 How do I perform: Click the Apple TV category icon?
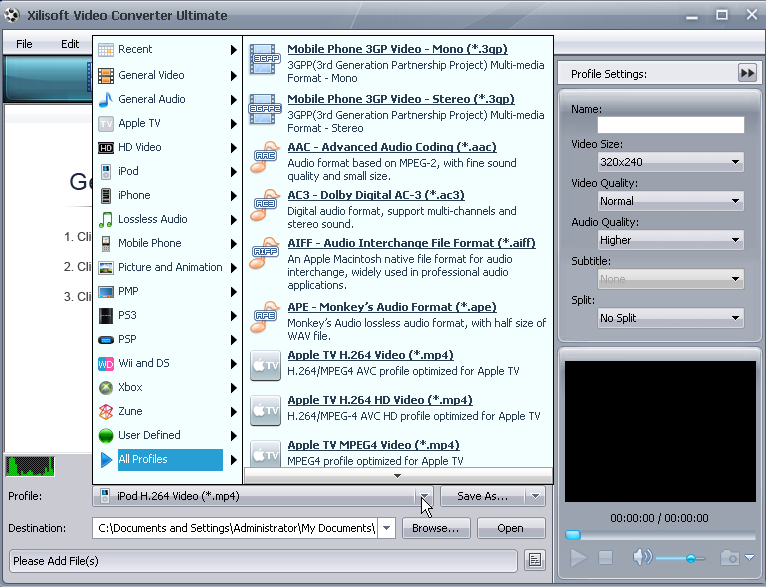[106, 124]
